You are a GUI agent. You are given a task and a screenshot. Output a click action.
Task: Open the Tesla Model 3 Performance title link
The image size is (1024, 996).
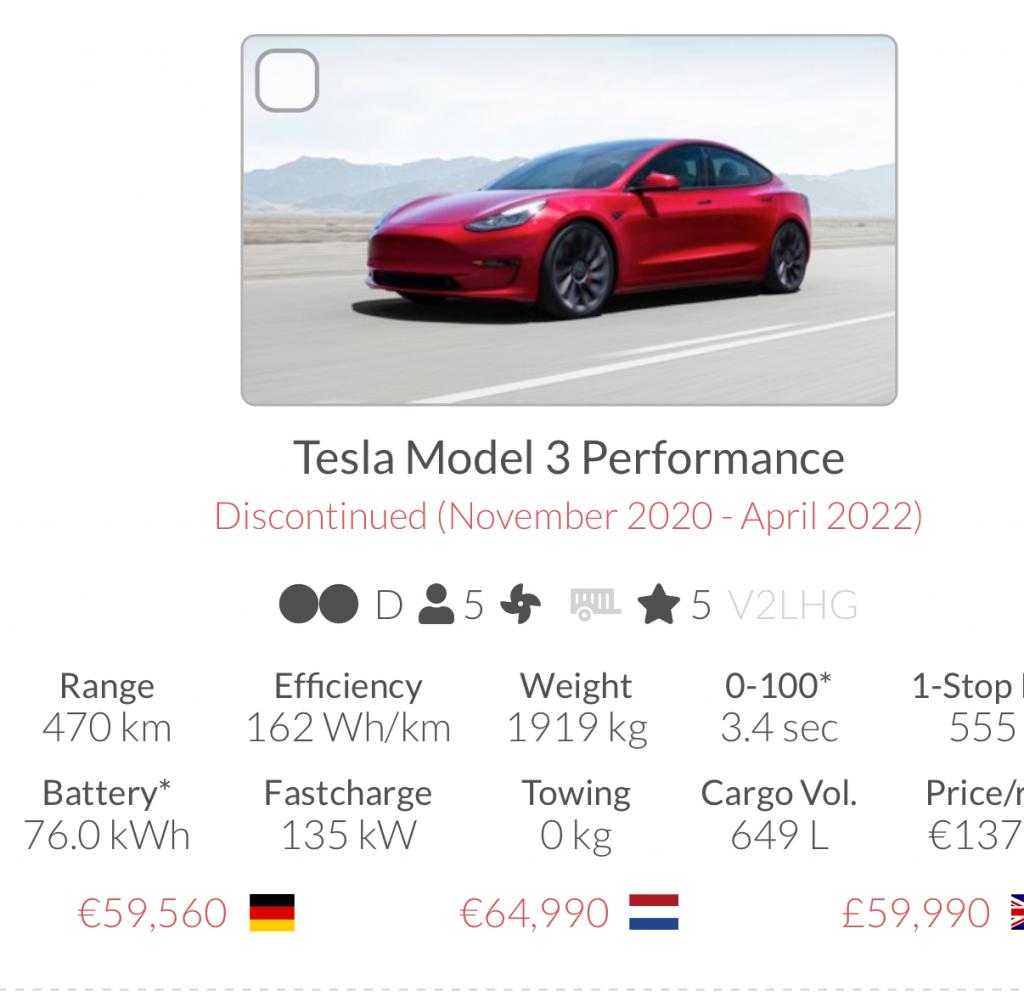[569, 457]
